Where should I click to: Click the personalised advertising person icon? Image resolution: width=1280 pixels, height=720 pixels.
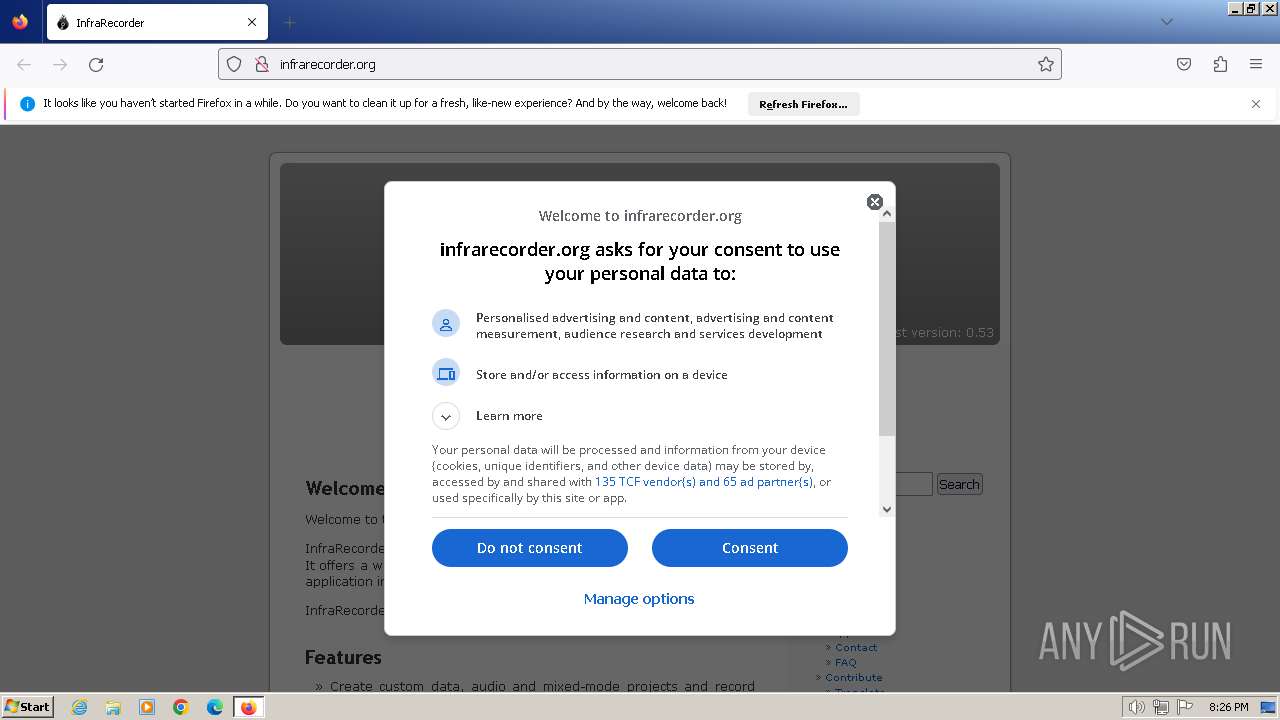click(x=446, y=324)
